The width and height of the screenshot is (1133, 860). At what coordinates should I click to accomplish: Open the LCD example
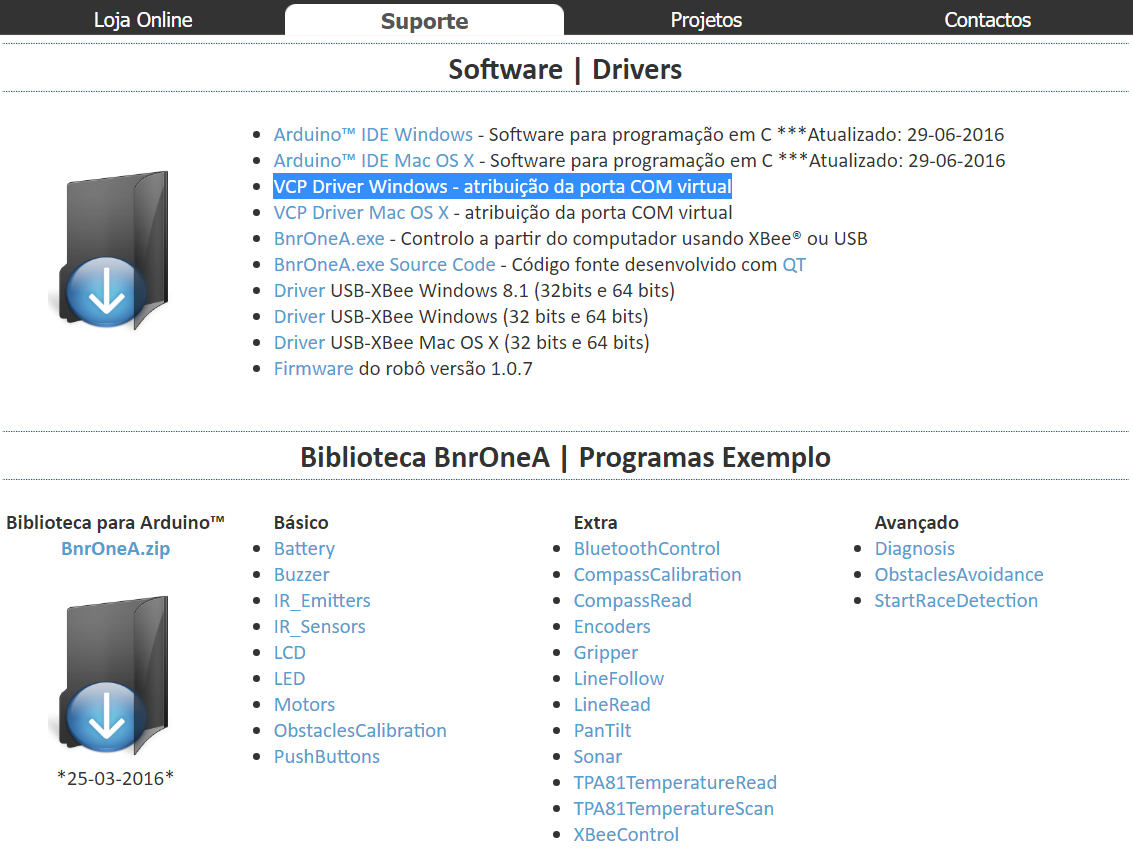click(x=289, y=653)
